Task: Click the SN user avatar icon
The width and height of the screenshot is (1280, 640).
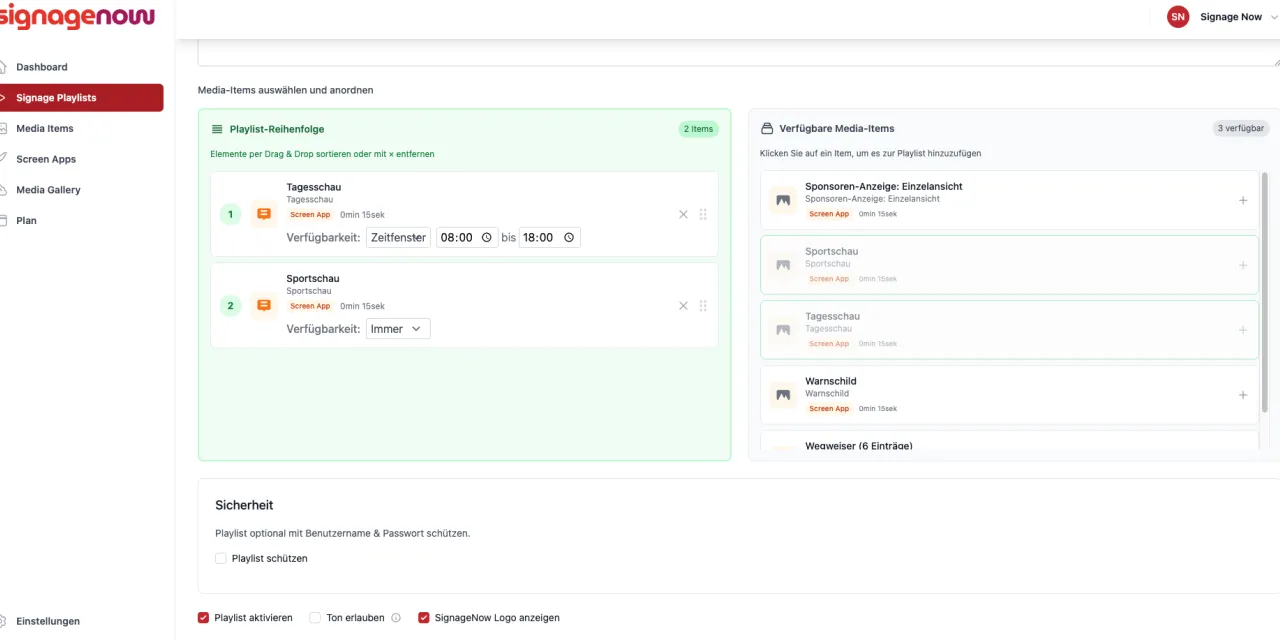Action: (1178, 16)
